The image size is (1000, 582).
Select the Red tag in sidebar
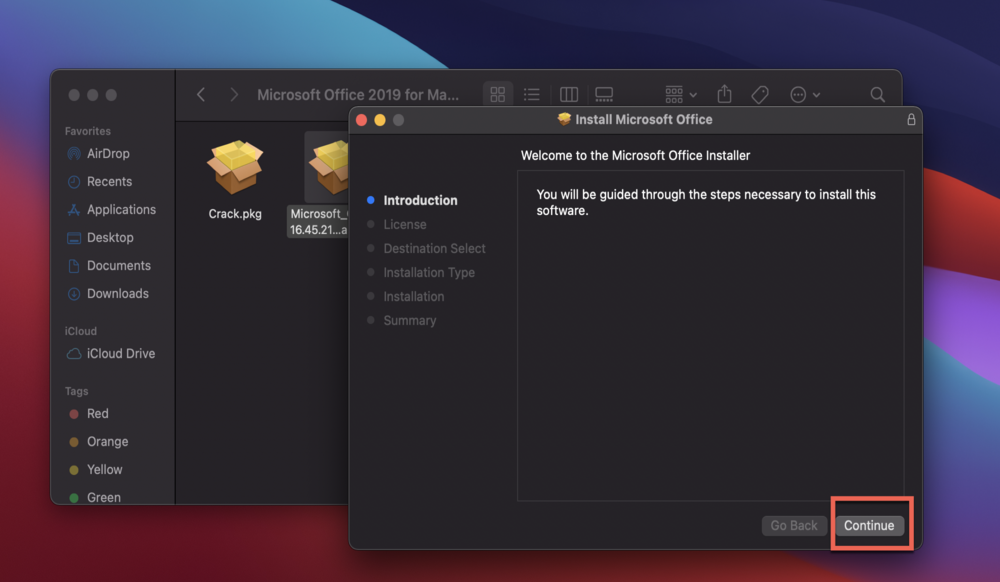(97, 414)
